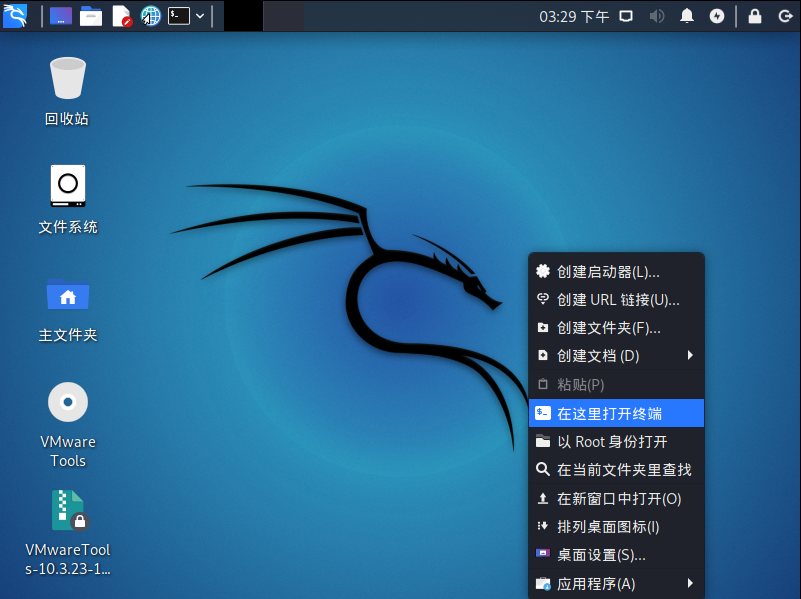Open the web browser globe icon
Image resolution: width=801 pixels, height=599 pixels.
click(151, 16)
